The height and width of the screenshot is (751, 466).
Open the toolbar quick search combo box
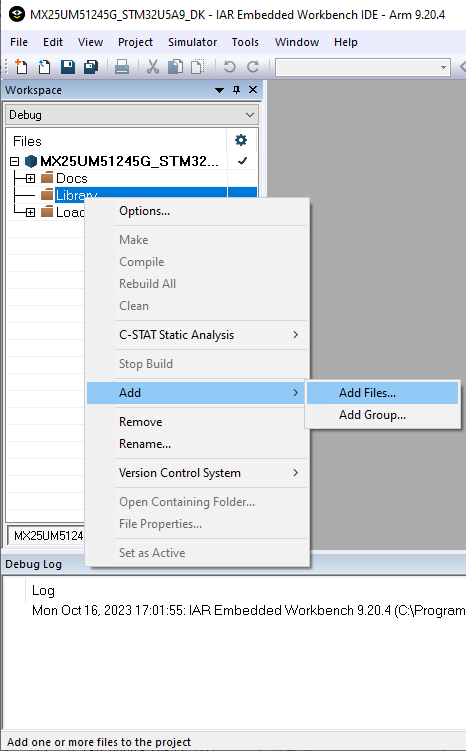click(363, 67)
